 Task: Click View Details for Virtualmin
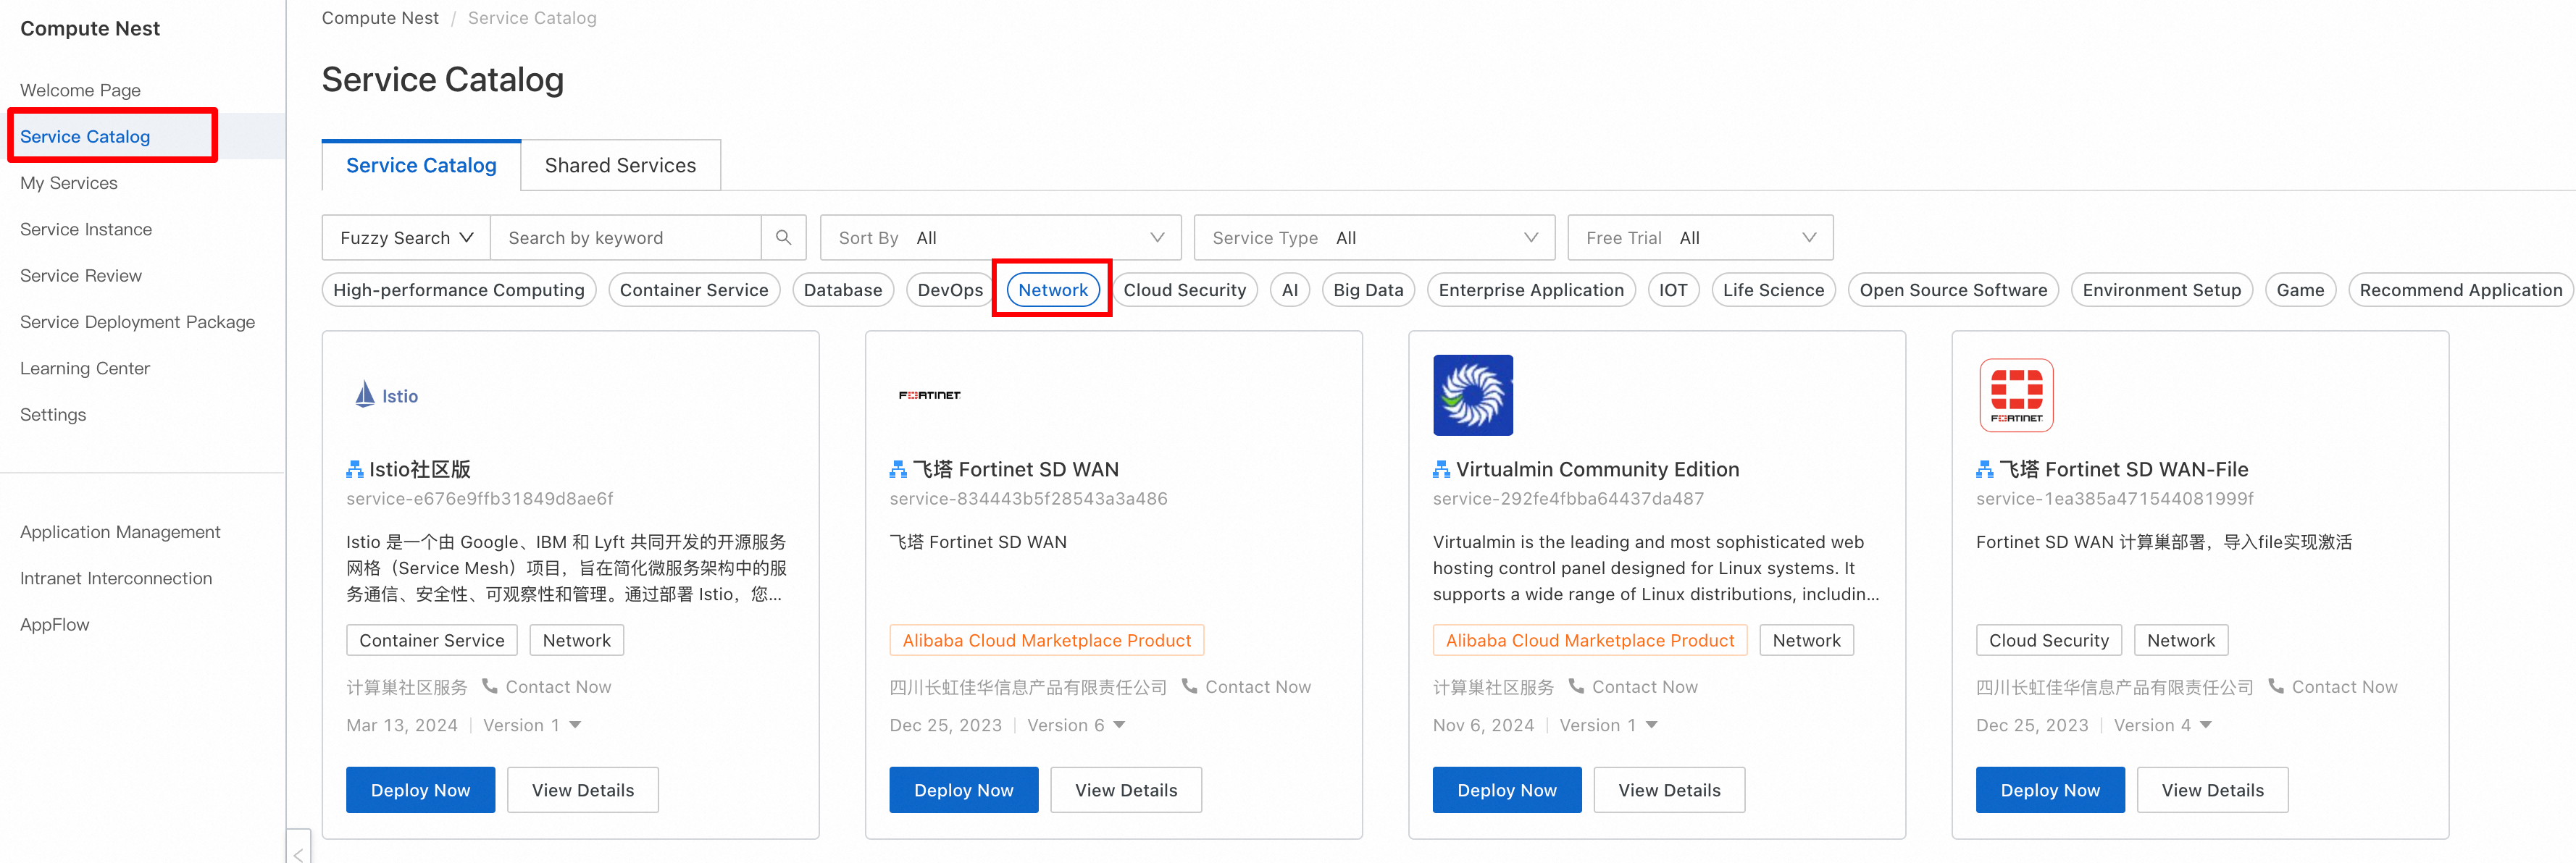point(1668,789)
